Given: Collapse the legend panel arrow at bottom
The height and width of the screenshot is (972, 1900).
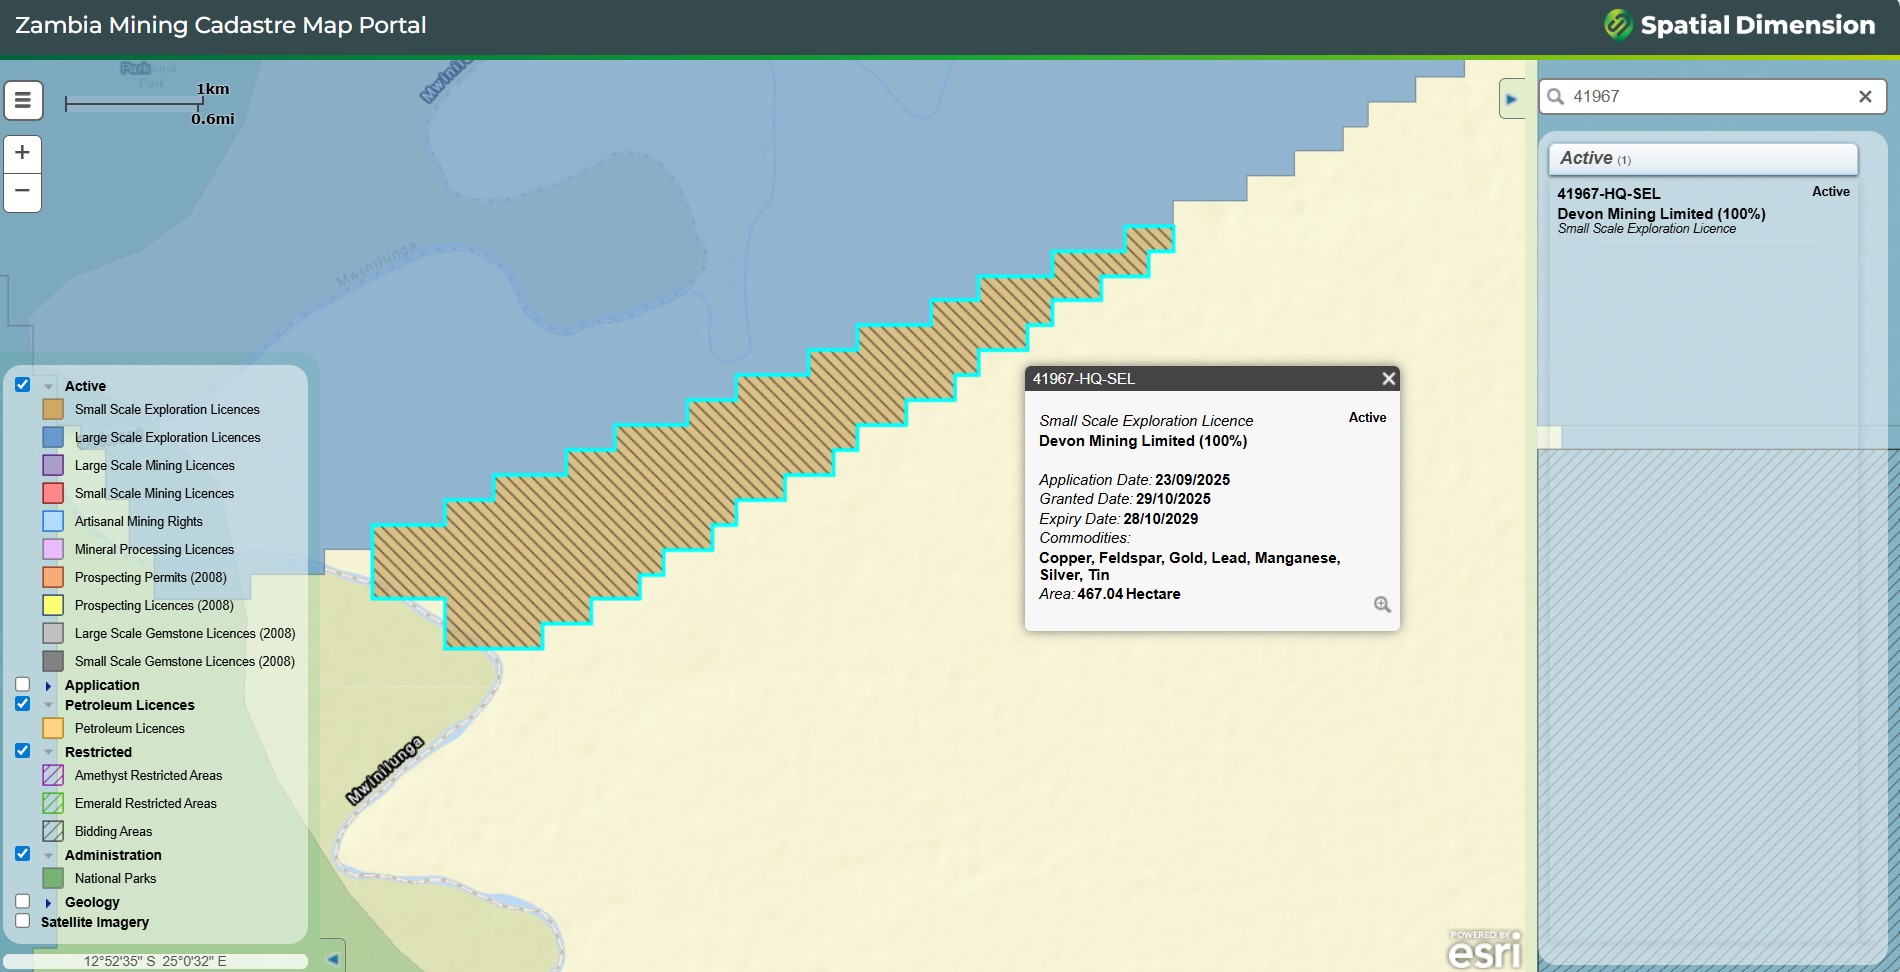Looking at the screenshot, I should pyautogui.click(x=333, y=959).
